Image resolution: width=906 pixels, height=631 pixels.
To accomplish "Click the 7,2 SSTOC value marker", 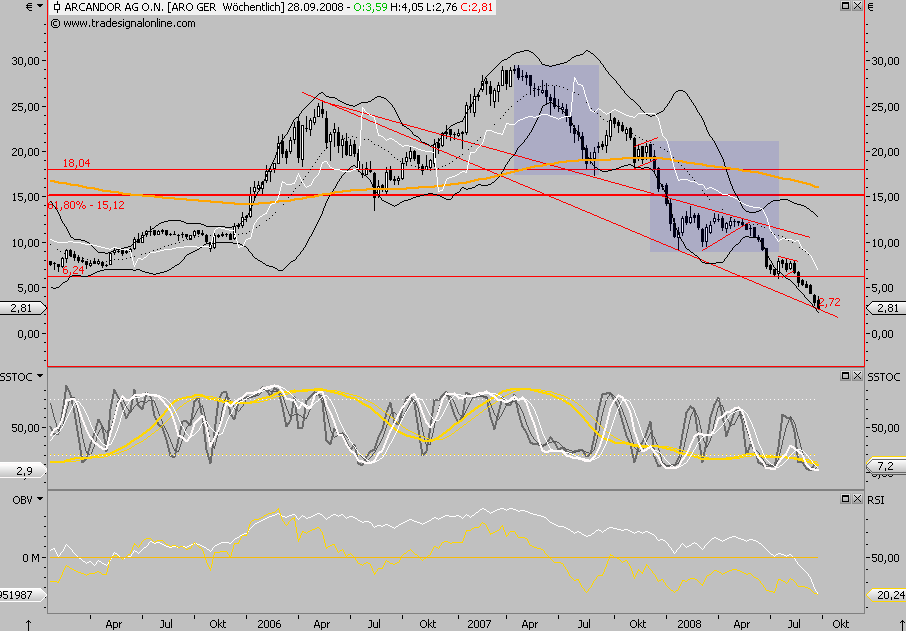I will pyautogui.click(x=884, y=467).
